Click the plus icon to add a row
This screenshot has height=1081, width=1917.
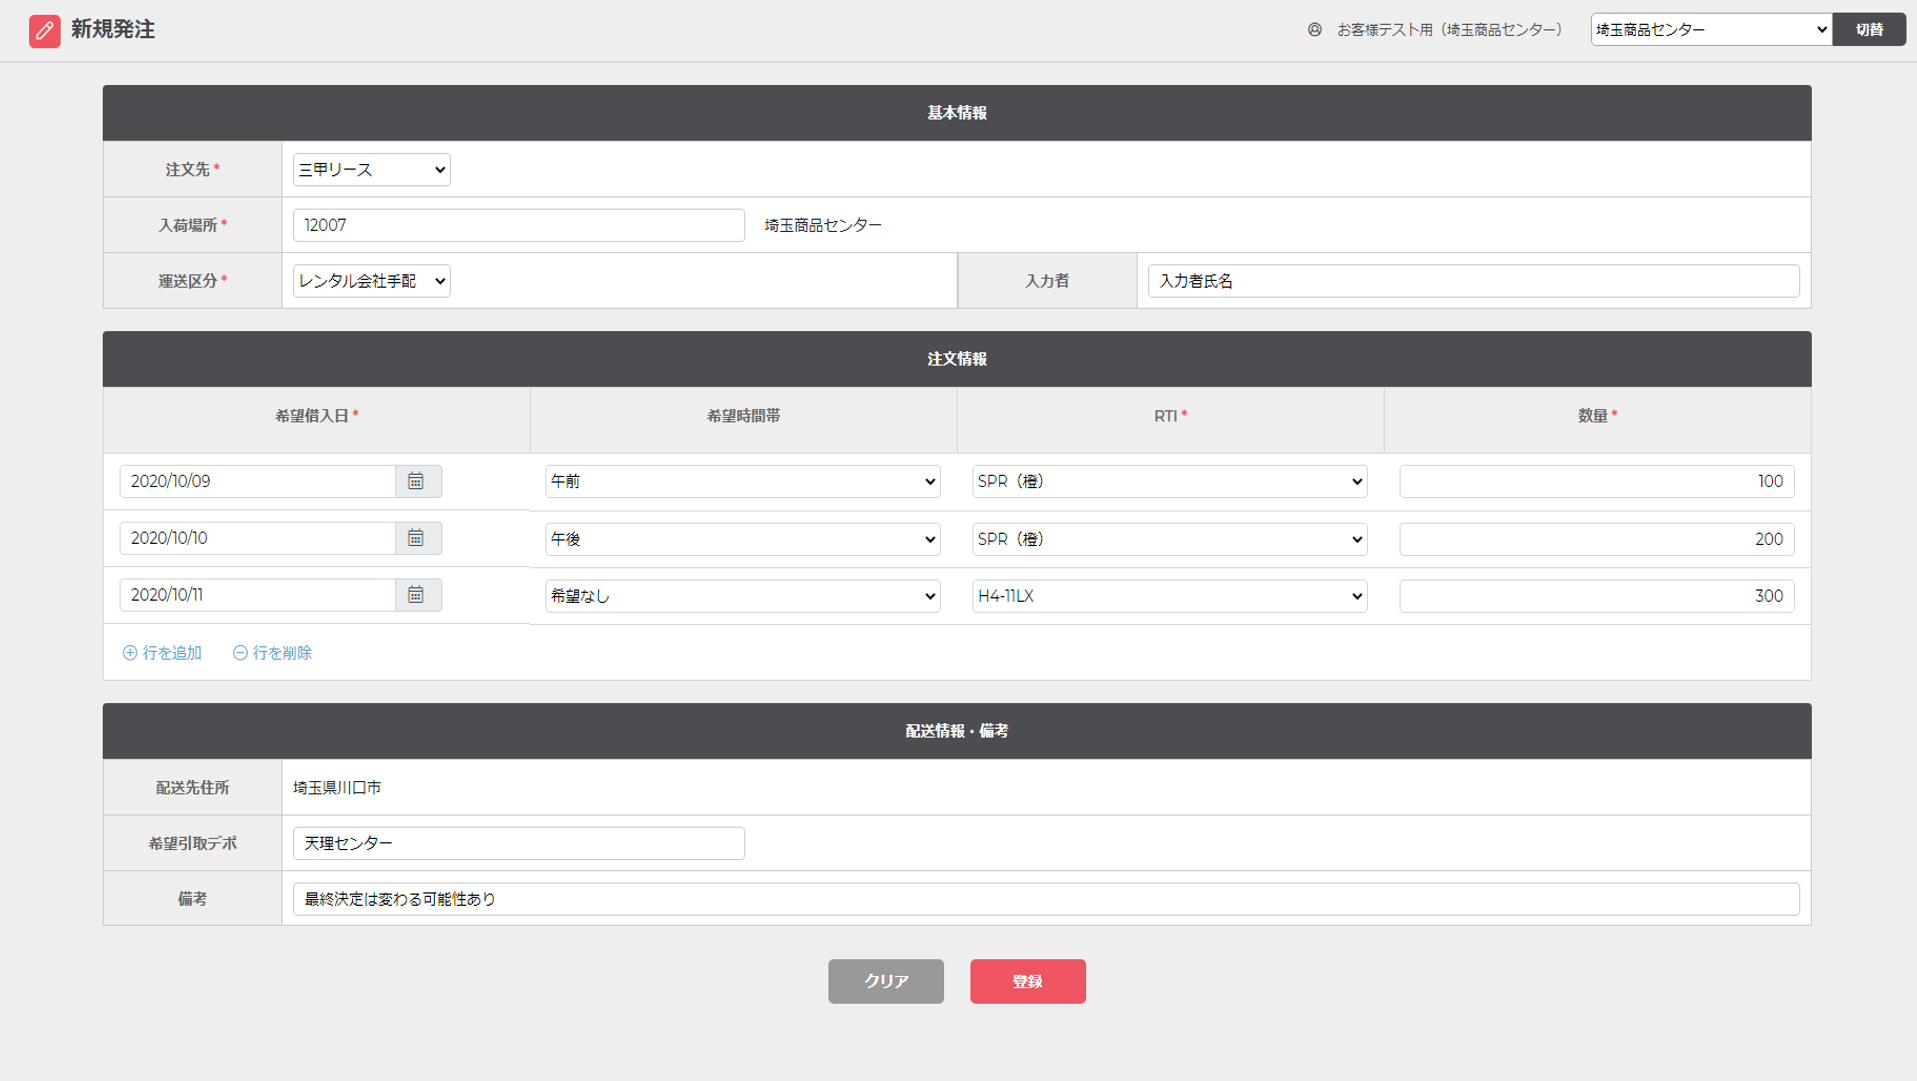tap(130, 653)
